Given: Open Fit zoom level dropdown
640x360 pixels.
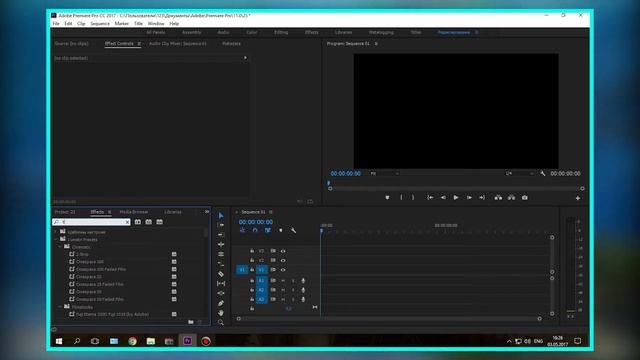Looking at the screenshot, I should [x=384, y=173].
